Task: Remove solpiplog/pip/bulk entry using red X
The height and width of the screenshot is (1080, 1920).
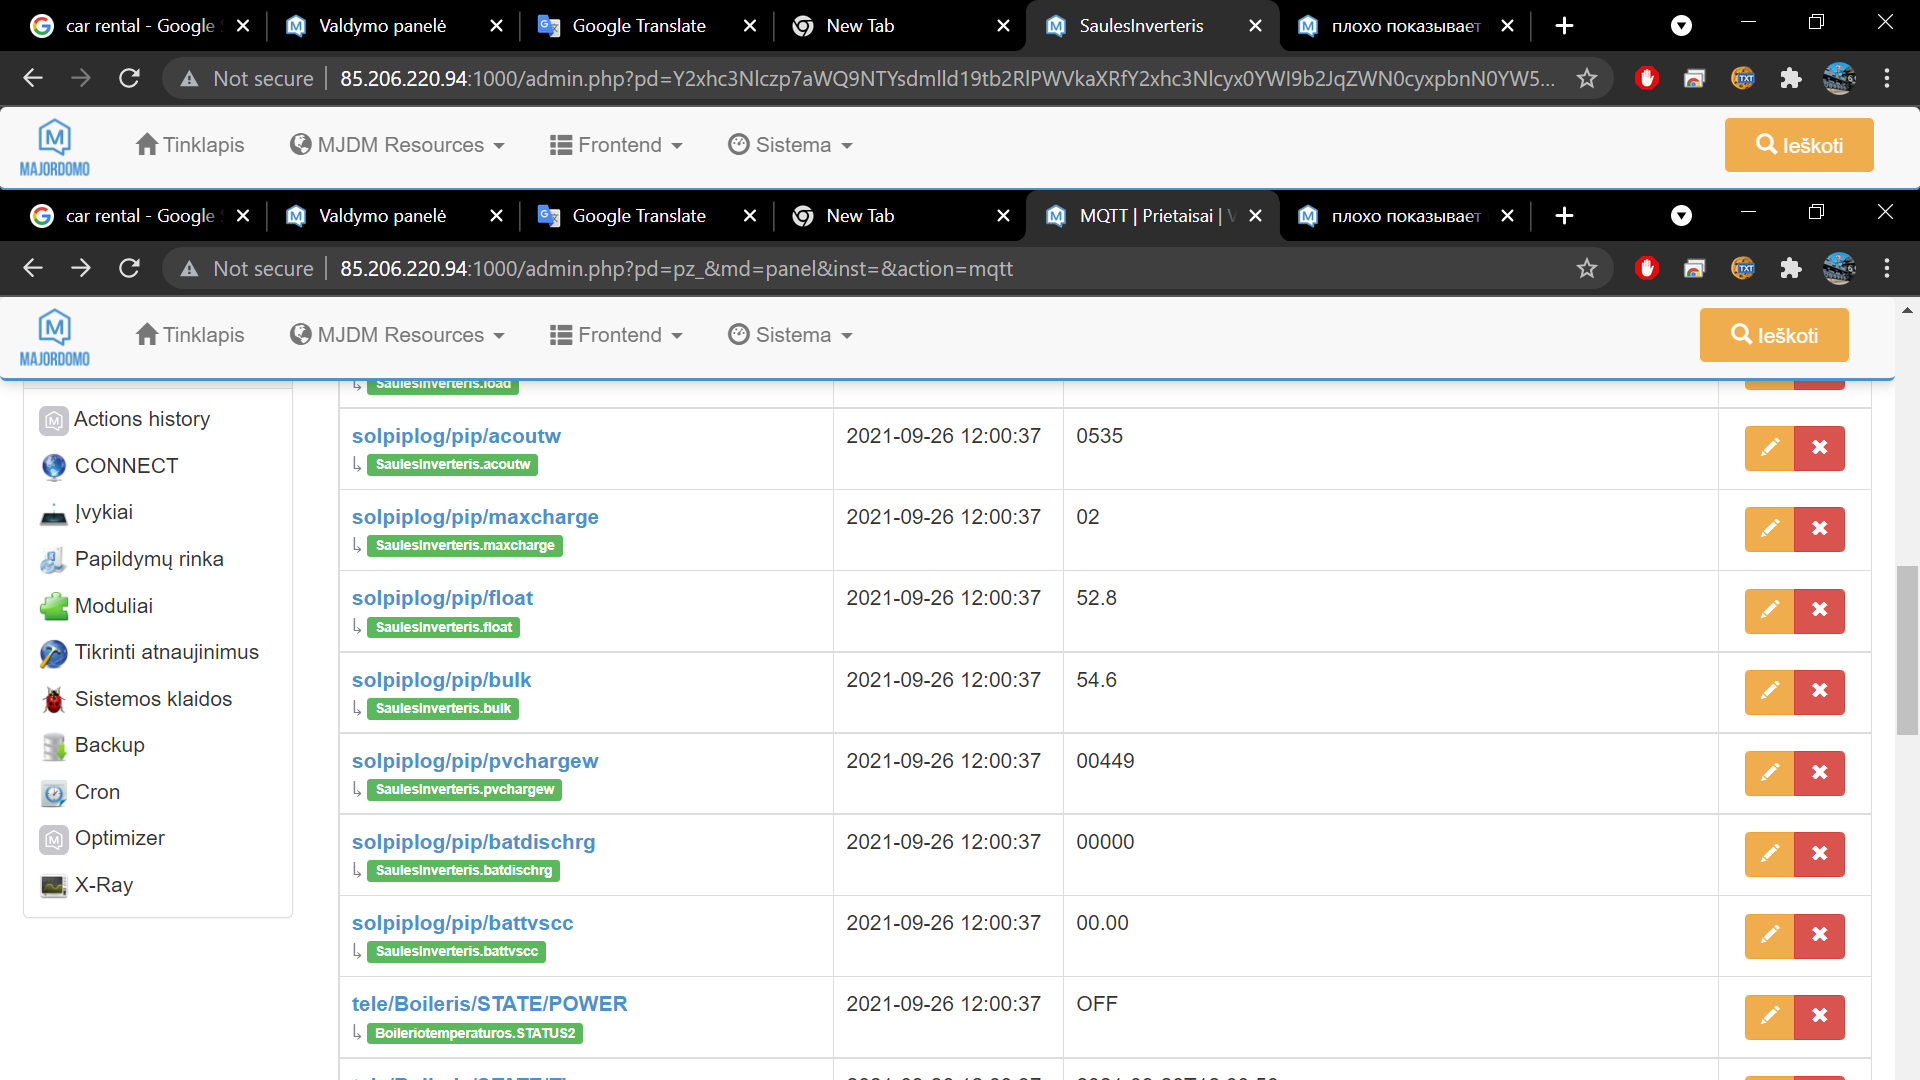Action: 1819,691
